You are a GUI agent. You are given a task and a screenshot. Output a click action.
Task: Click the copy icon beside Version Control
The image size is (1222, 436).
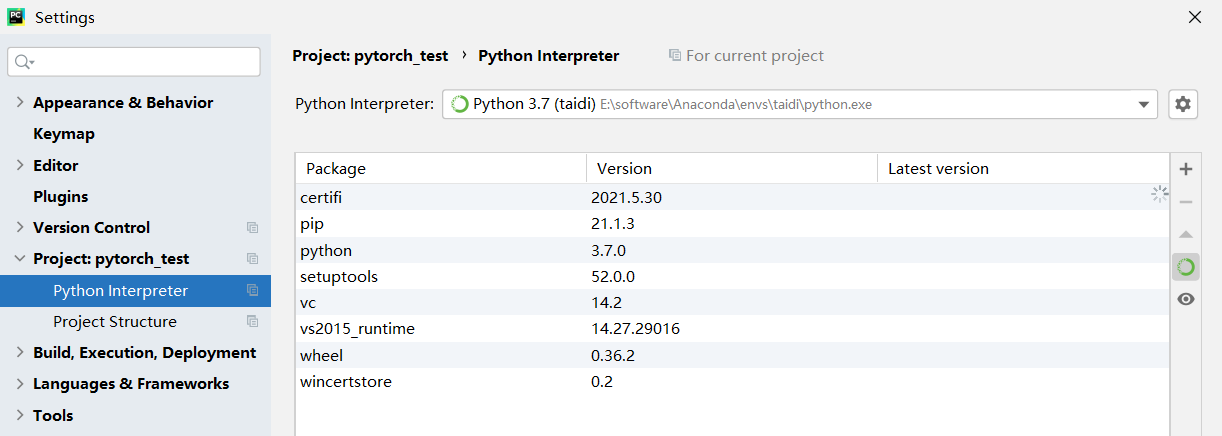point(252,228)
